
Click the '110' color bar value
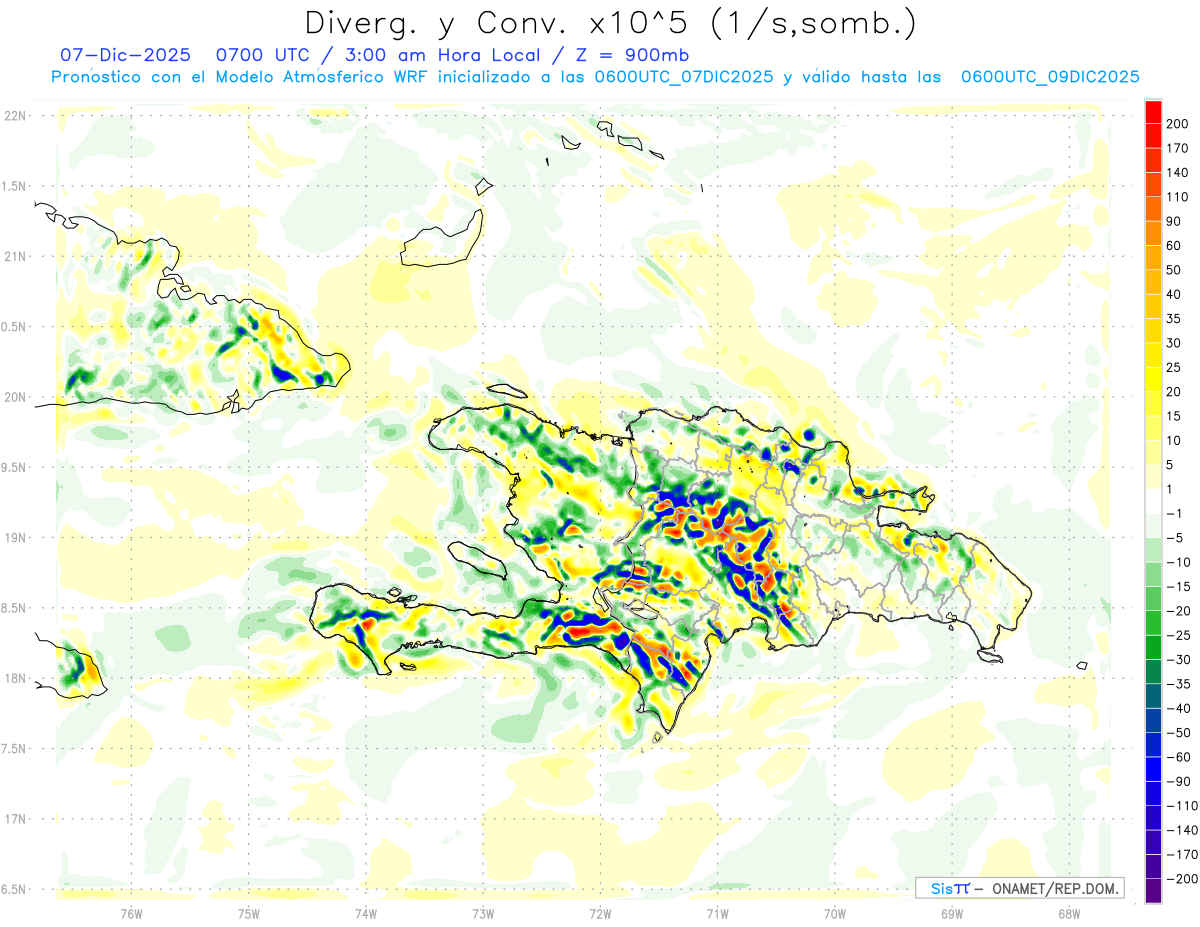(1177, 197)
